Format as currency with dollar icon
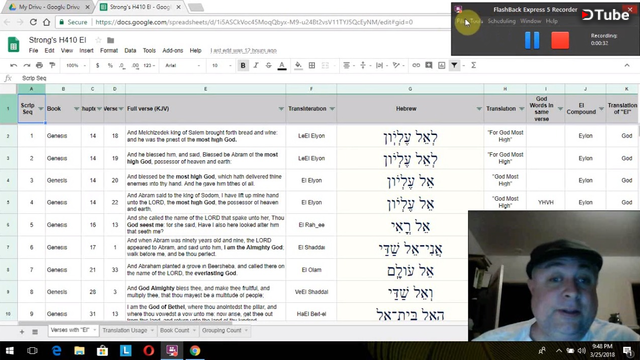Viewport: 640px width, 360px height. point(98,65)
